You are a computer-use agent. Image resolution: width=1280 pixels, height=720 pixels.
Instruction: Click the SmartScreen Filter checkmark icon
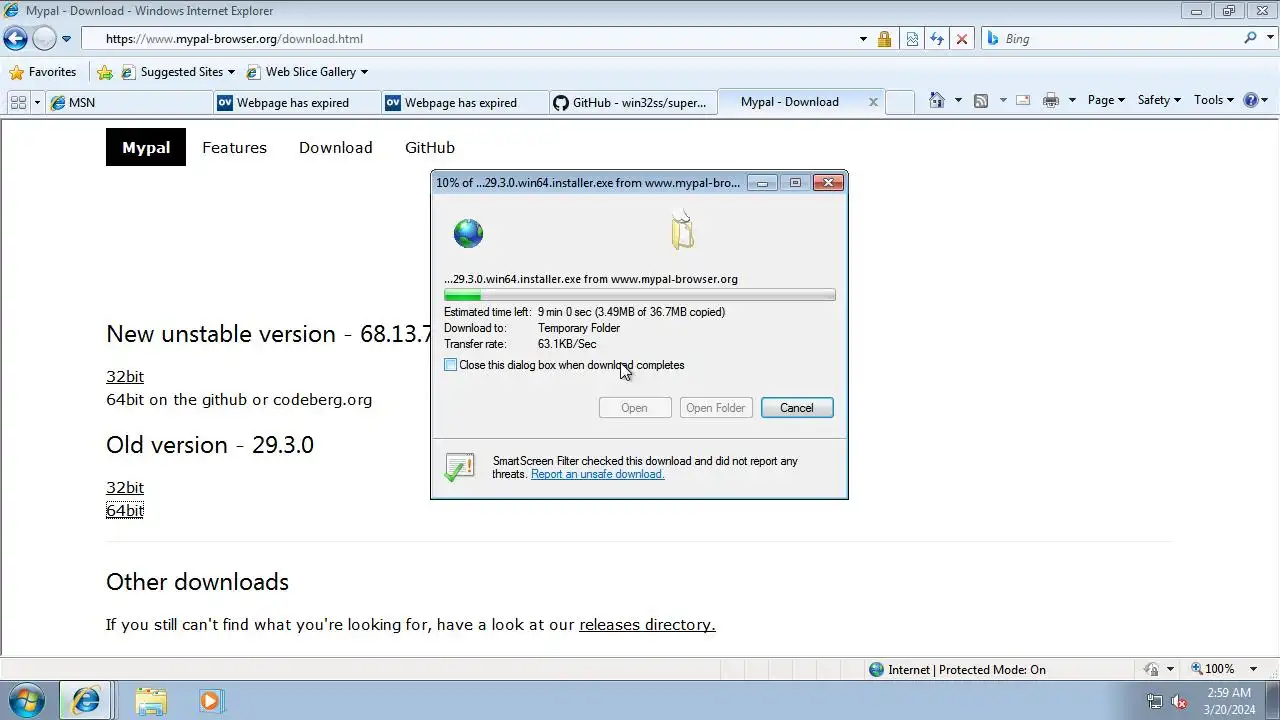click(460, 467)
